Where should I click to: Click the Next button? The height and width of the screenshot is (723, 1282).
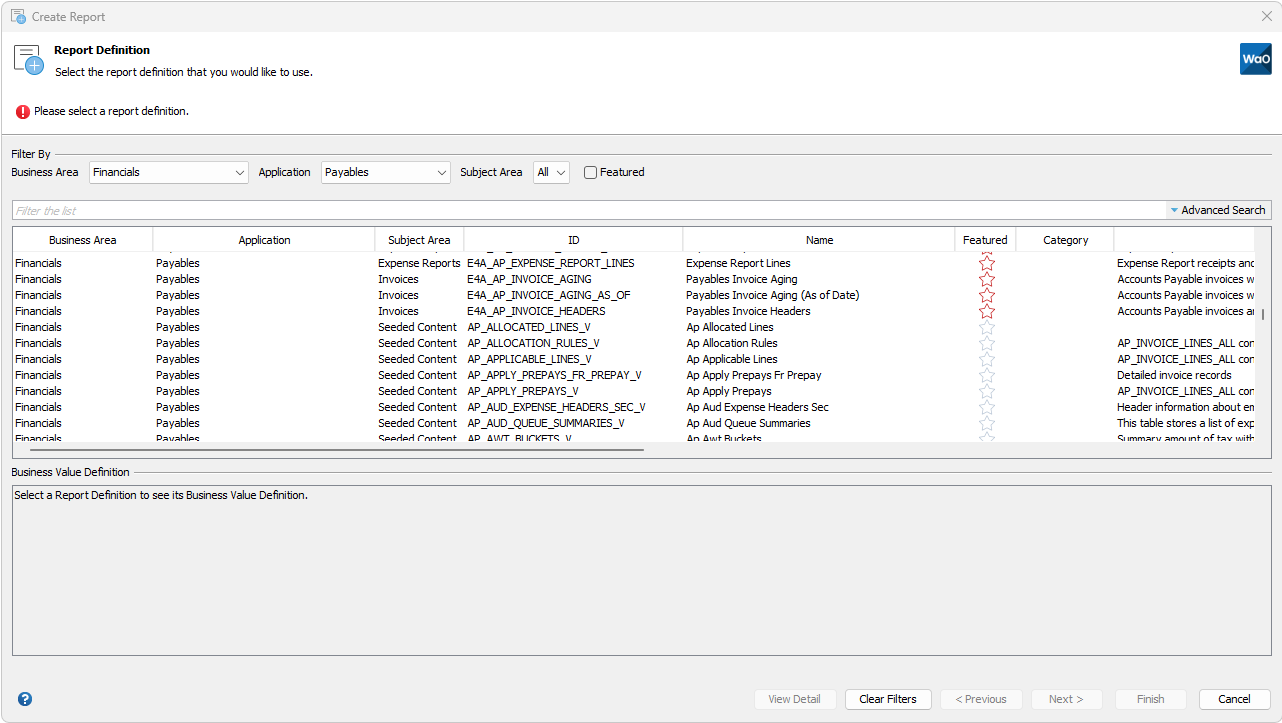click(1066, 699)
